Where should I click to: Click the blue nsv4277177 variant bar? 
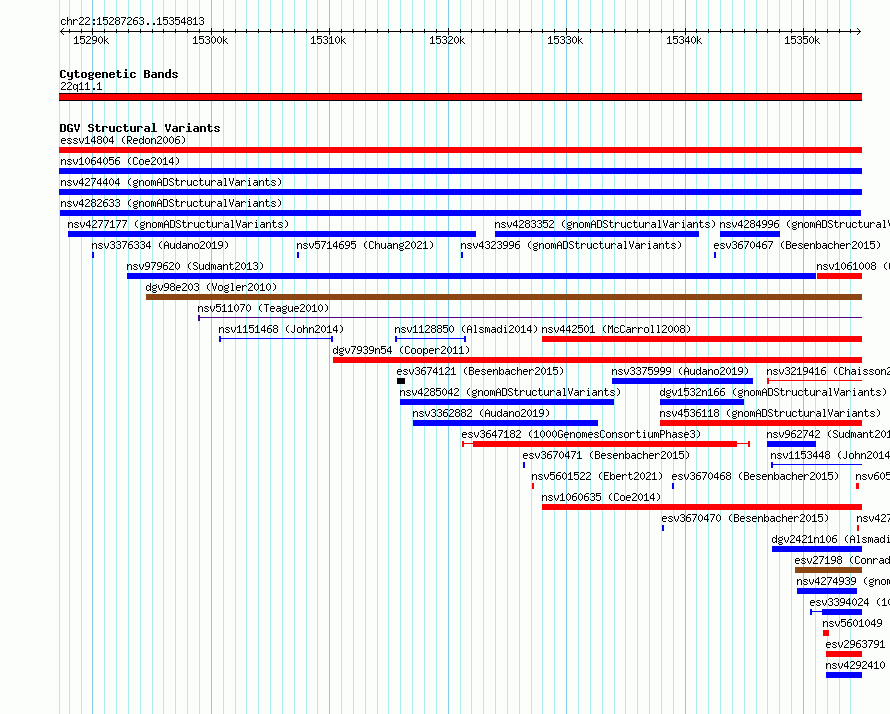pyautogui.click(x=272, y=234)
